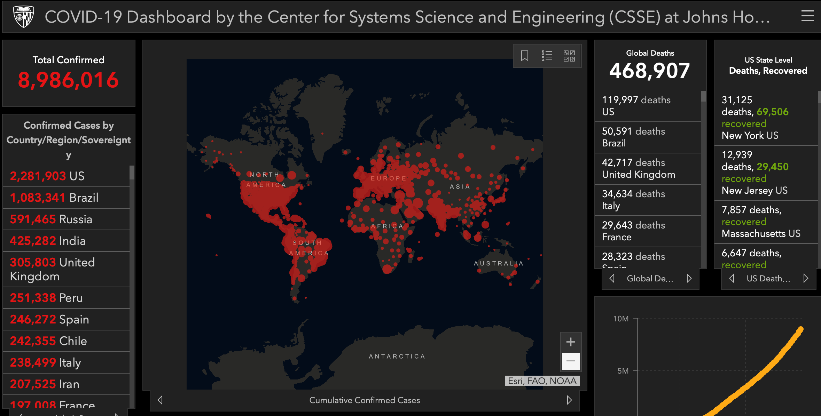The height and width of the screenshot is (416, 821).
Task: Select Iran in confirmed cases list
Action: (66, 384)
